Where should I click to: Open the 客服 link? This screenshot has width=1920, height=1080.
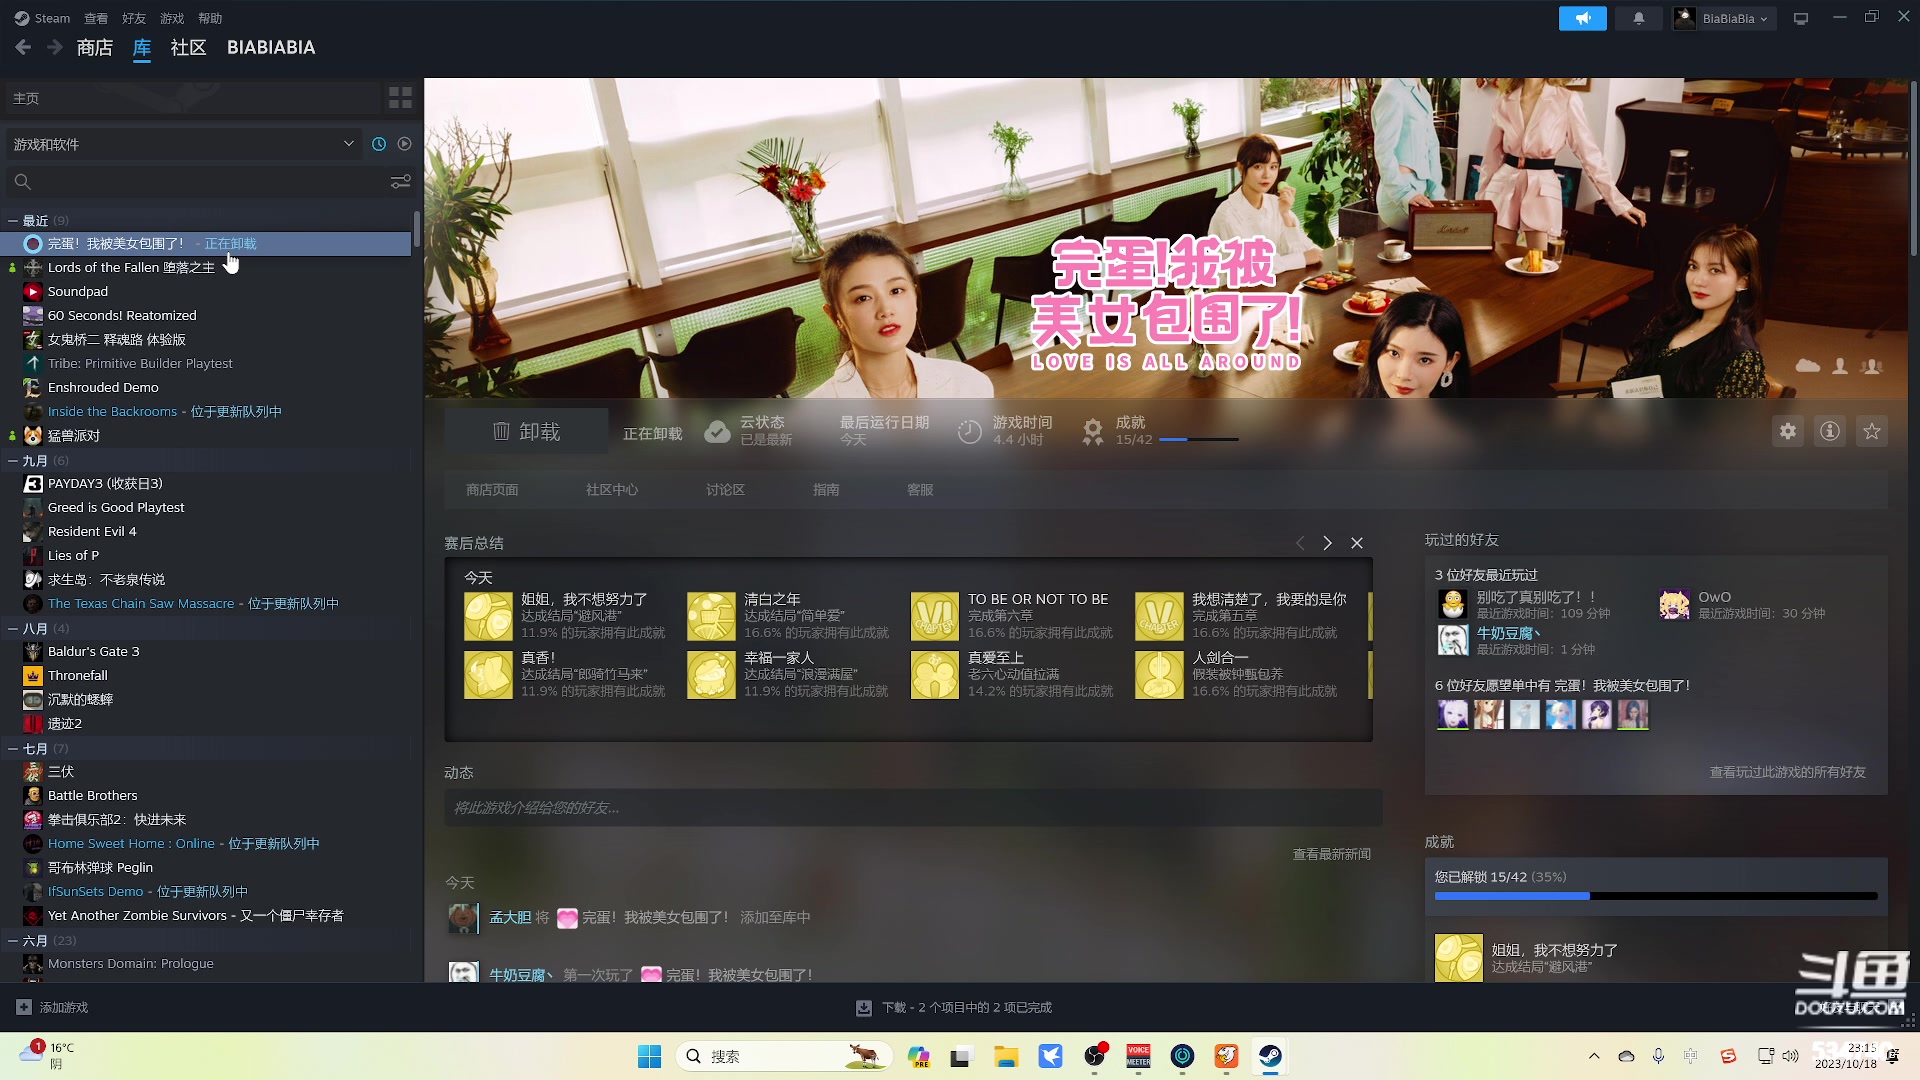(920, 490)
